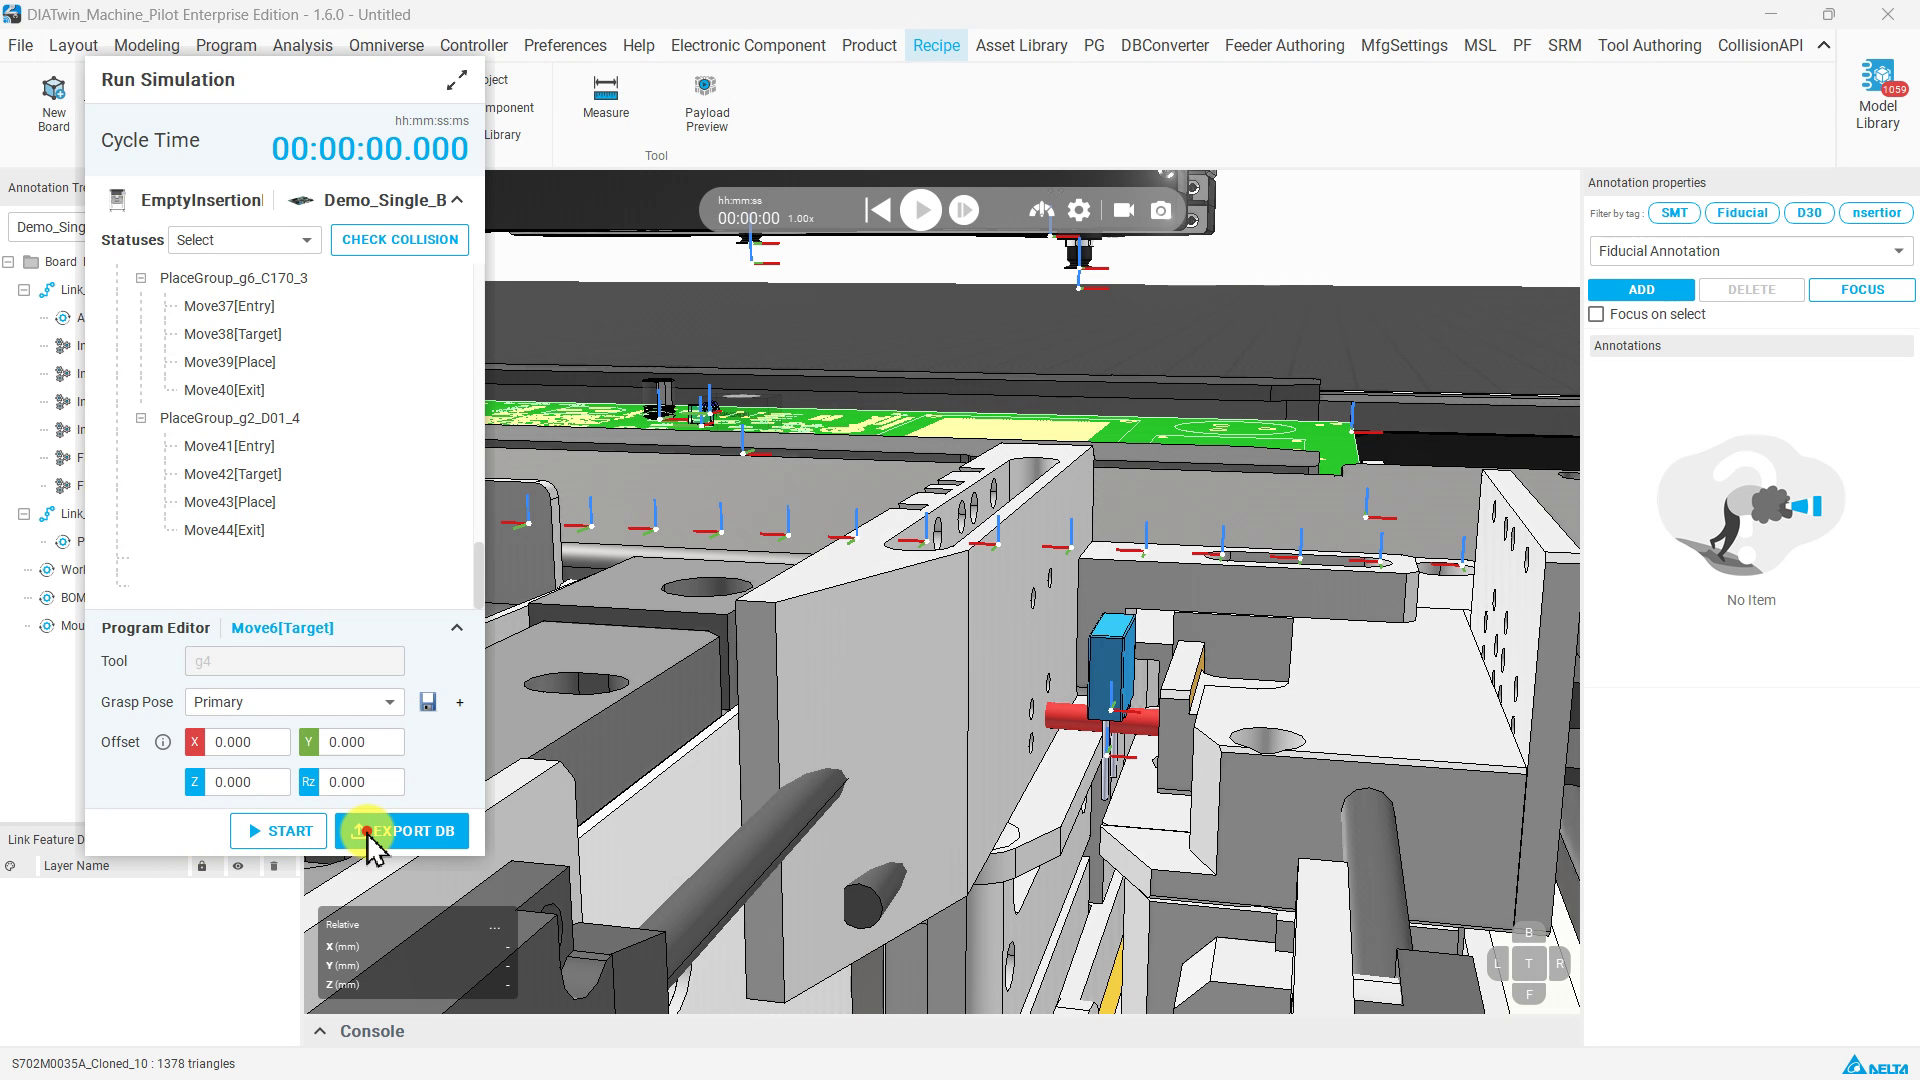Click the Offset info icon
Screen dimensions: 1920x1080
pyautogui.click(x=163, y=742)
